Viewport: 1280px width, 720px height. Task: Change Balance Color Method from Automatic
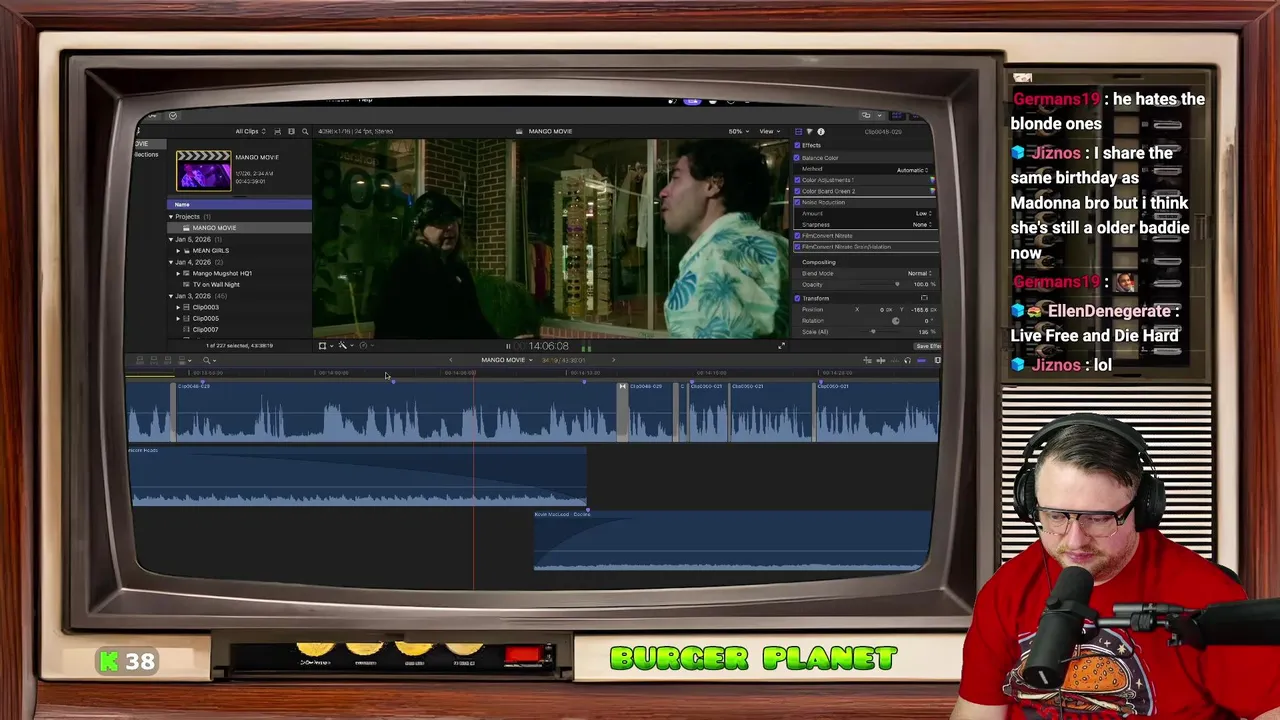coord(913,170)
